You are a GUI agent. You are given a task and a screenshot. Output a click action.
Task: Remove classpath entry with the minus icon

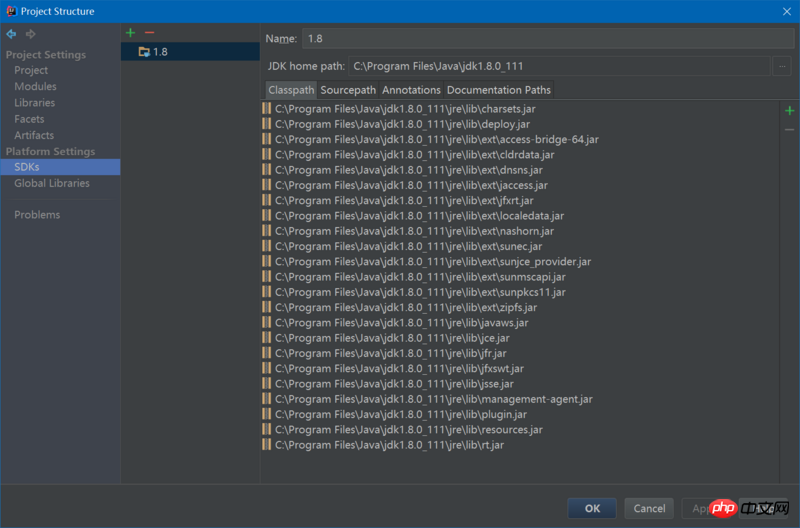[x=789, y=130]
